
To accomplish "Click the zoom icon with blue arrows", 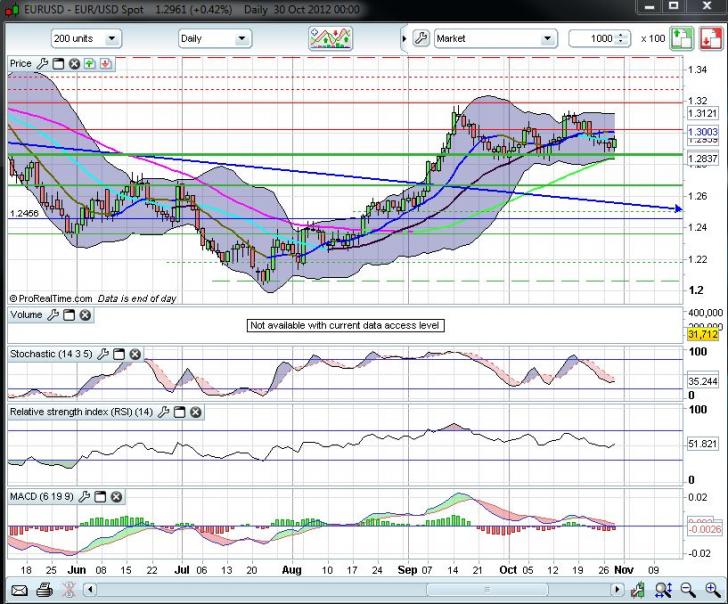I will tap(663, 590).
